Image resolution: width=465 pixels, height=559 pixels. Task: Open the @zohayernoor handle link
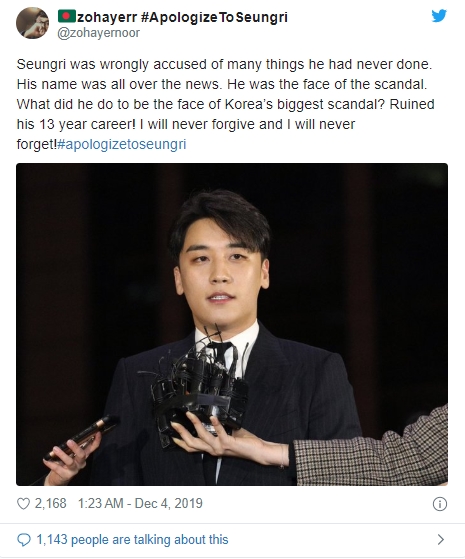tap(98, 33)
